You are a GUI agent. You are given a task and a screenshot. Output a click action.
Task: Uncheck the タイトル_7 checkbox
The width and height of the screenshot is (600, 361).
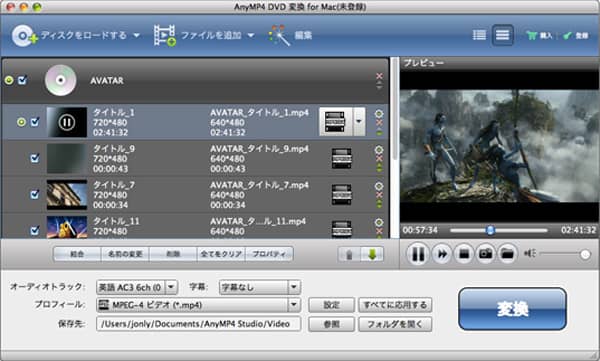pyautogui.click(x=35, y=194)
